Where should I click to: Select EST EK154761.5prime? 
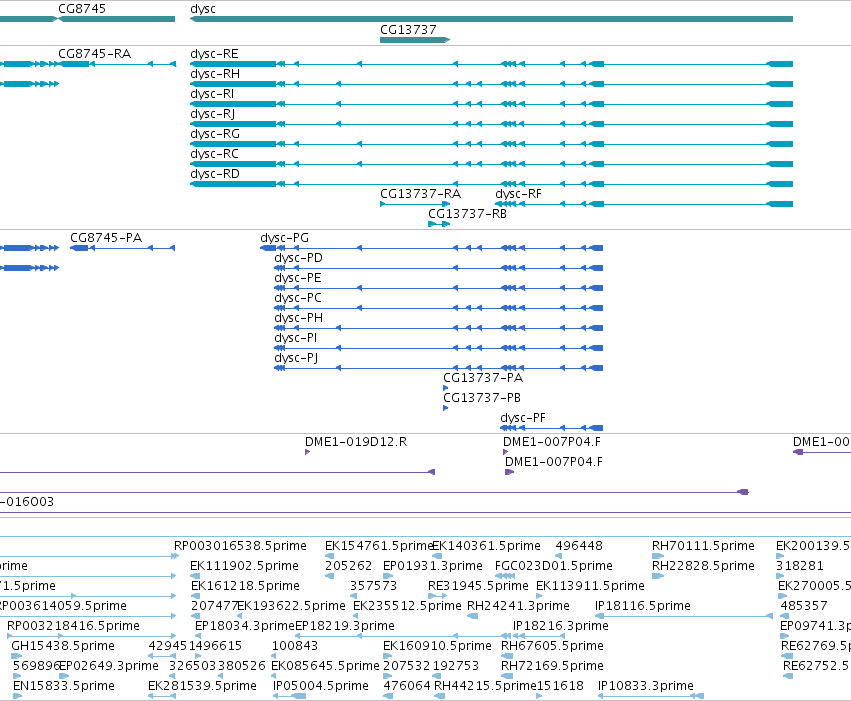379,546
